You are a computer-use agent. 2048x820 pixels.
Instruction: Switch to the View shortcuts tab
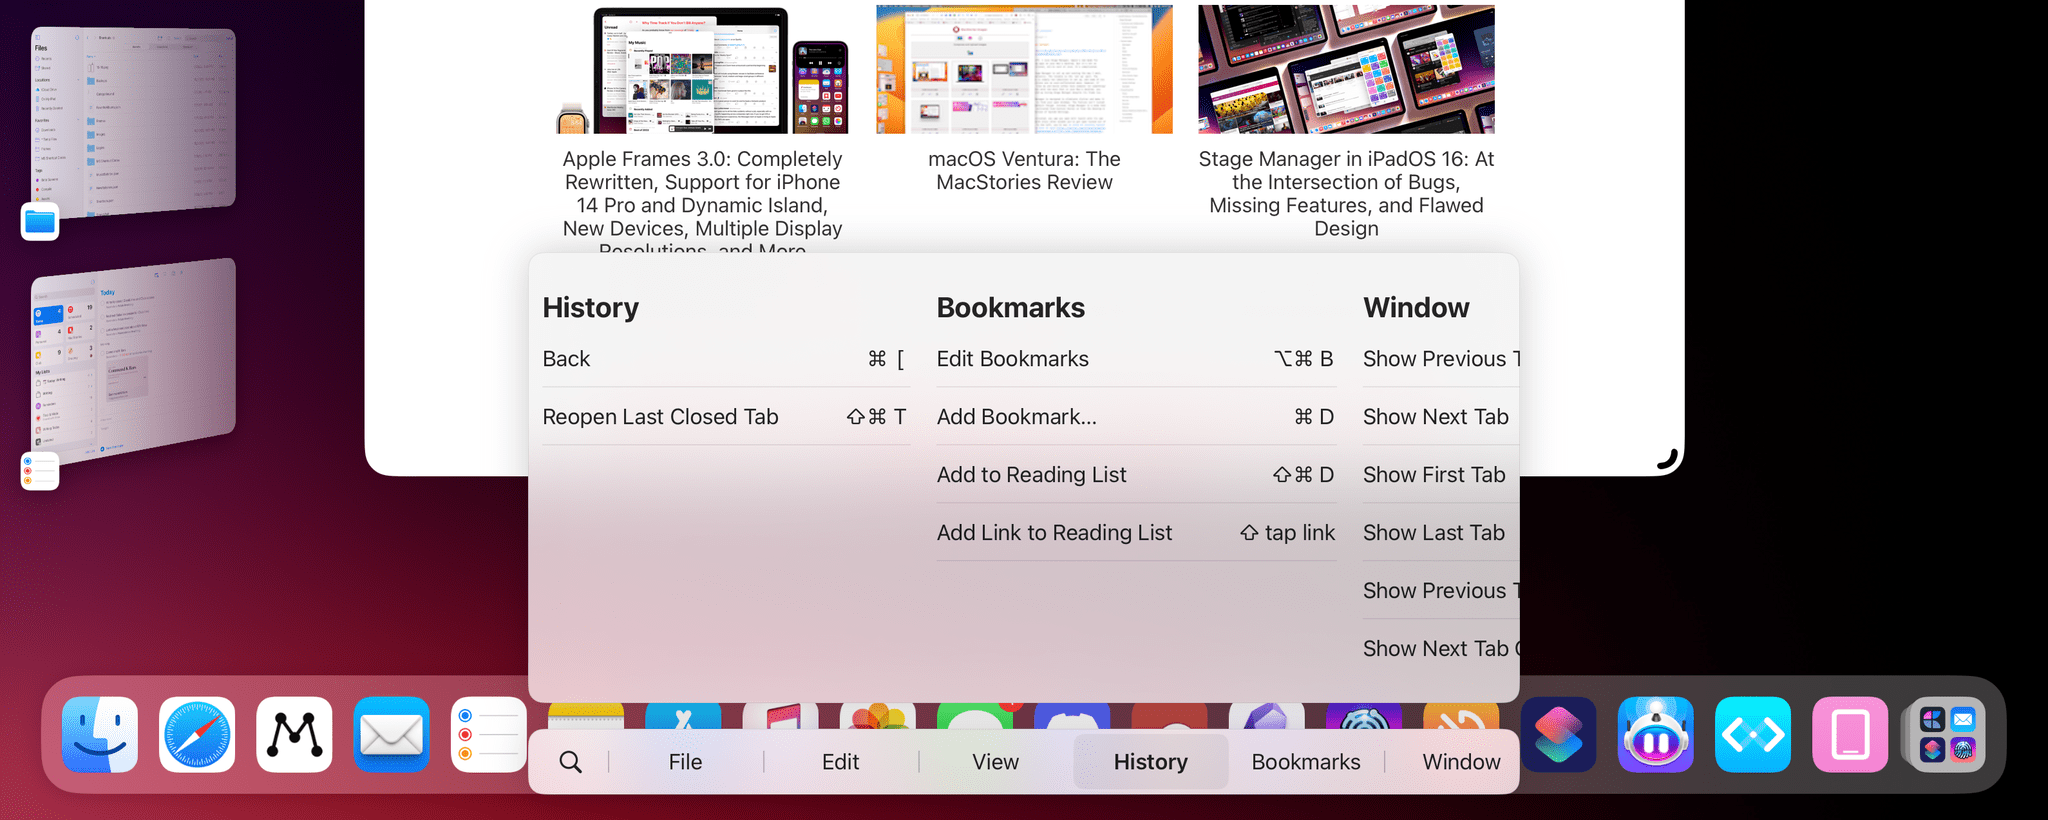pyautogui.click(x=996, y=762)
